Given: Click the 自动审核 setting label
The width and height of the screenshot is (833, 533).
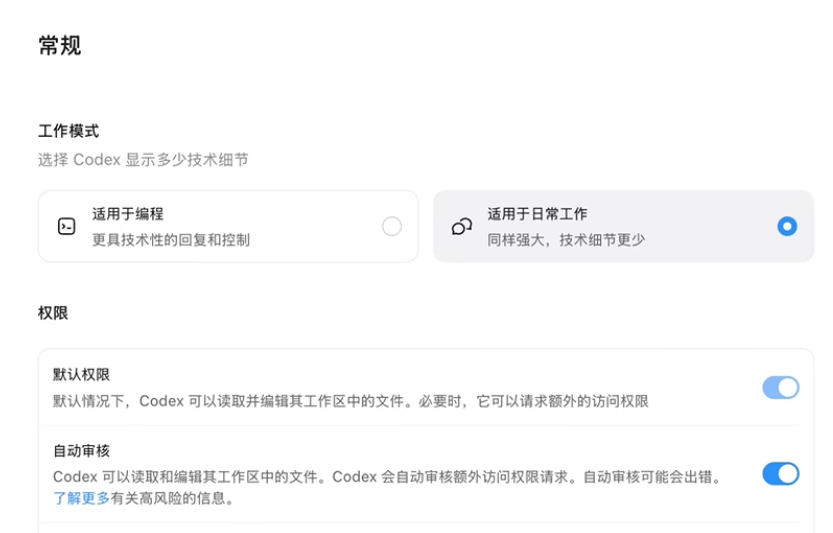Looking at the screenshot, I should pos(81,451).
